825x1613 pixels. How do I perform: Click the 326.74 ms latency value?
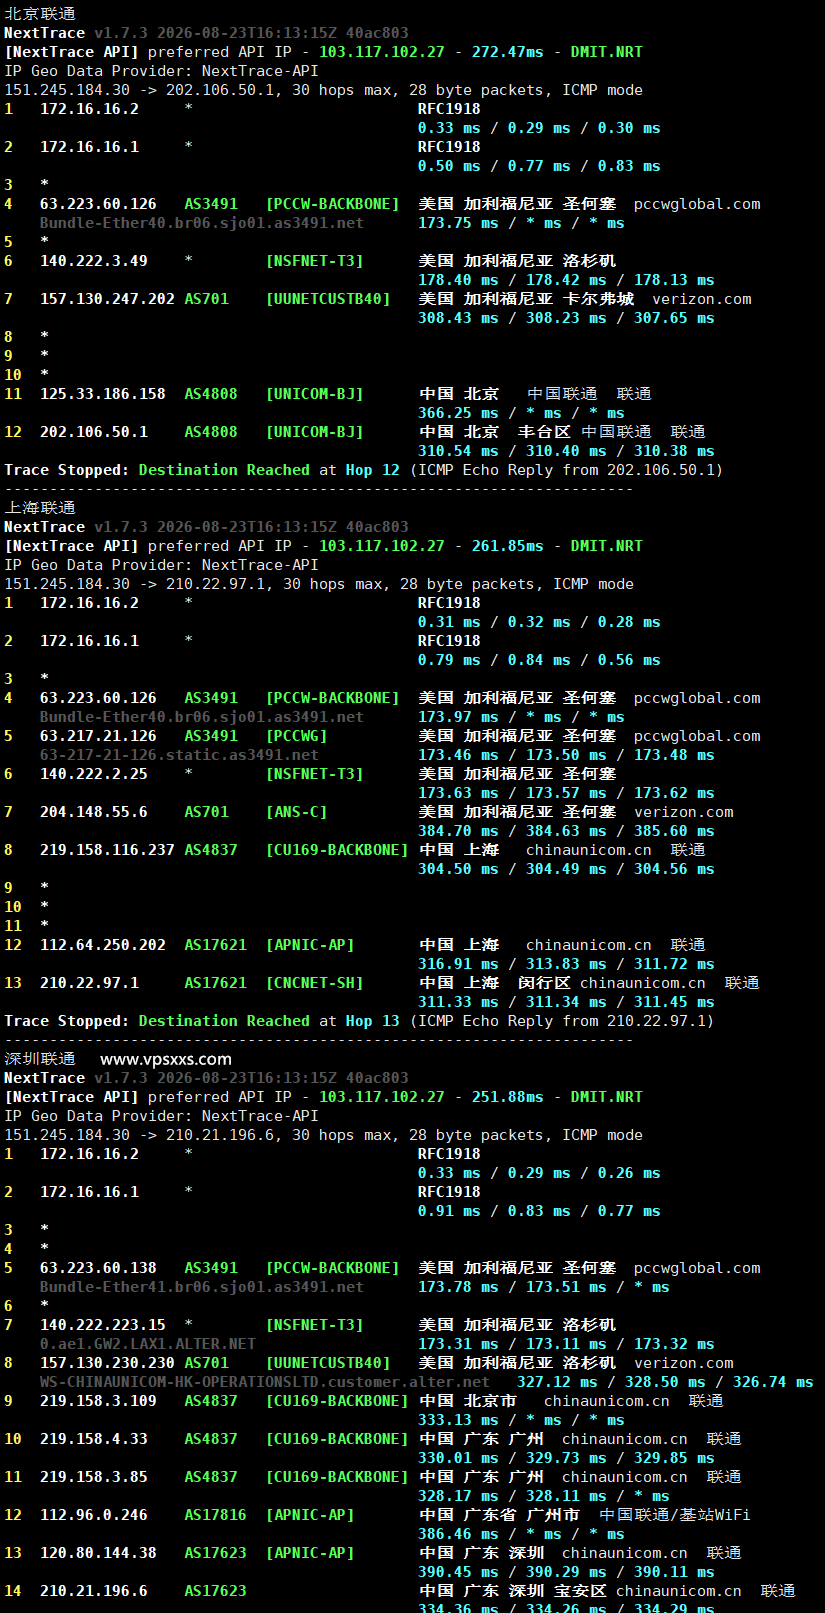click(x=773, y=1382)
